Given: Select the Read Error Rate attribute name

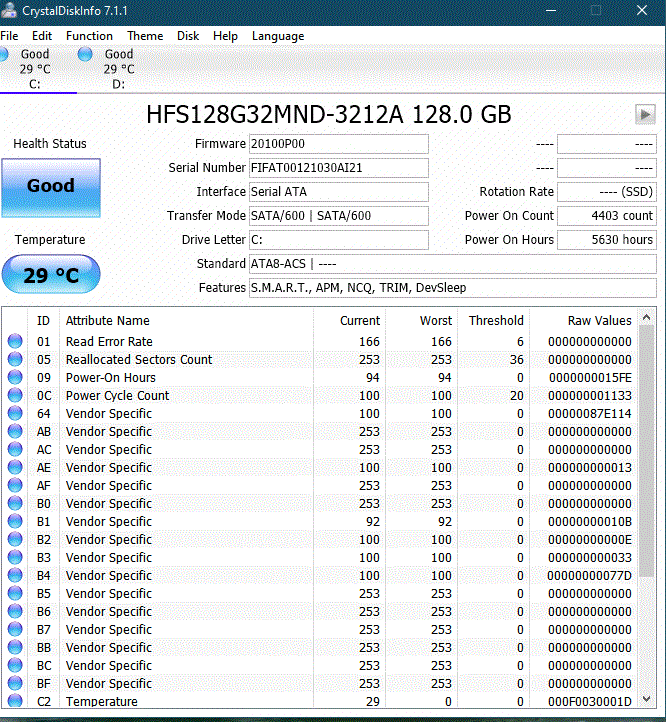Looking at the screenshot, I should [109, 342].
